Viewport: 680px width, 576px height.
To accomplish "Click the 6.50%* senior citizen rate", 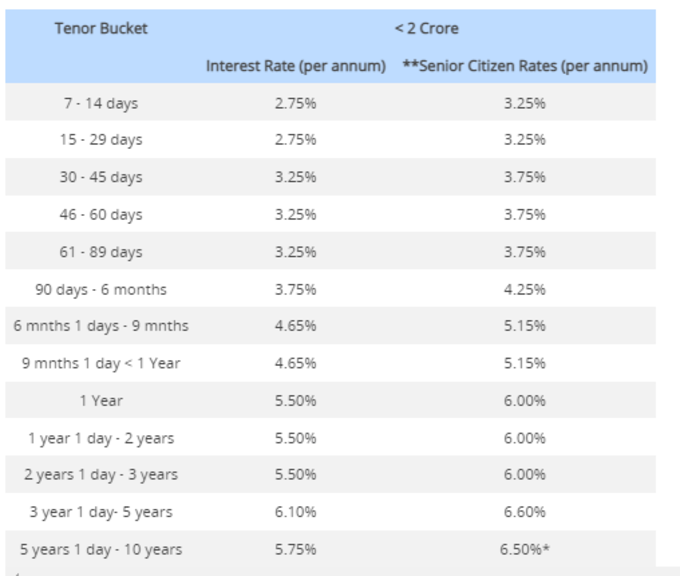I will 525,549.
